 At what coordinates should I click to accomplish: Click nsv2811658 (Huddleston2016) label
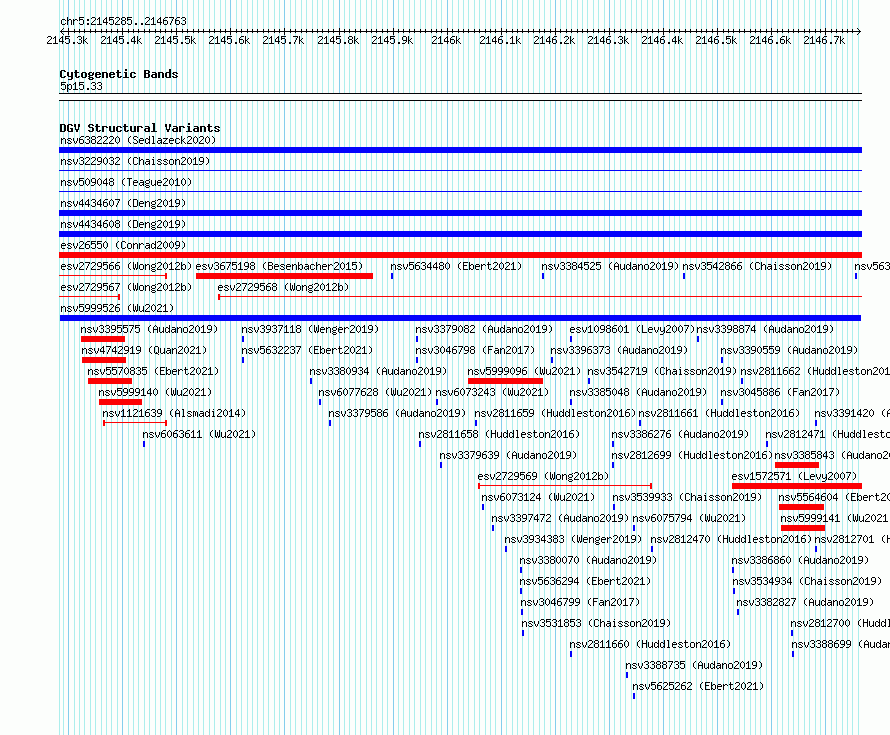(x=499, y=434)
